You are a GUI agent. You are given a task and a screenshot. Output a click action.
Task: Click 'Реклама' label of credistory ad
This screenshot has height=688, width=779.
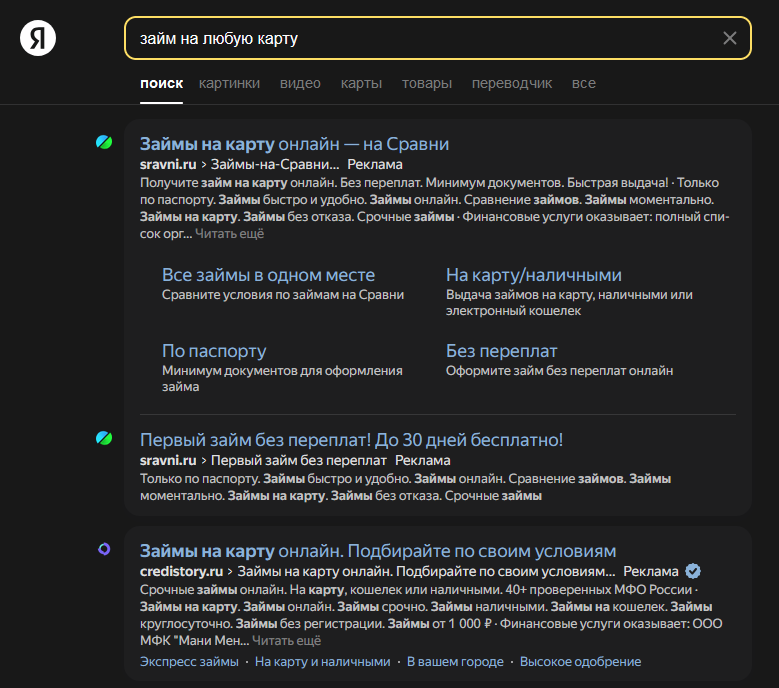click(x=651, y=571)
